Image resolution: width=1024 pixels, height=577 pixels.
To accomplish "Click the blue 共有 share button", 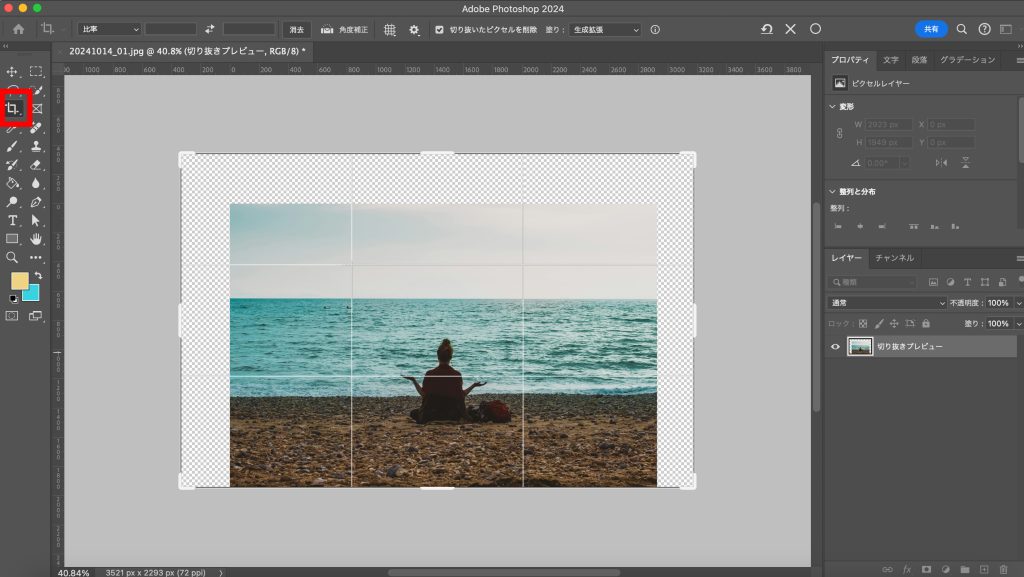I will (930, 29).
